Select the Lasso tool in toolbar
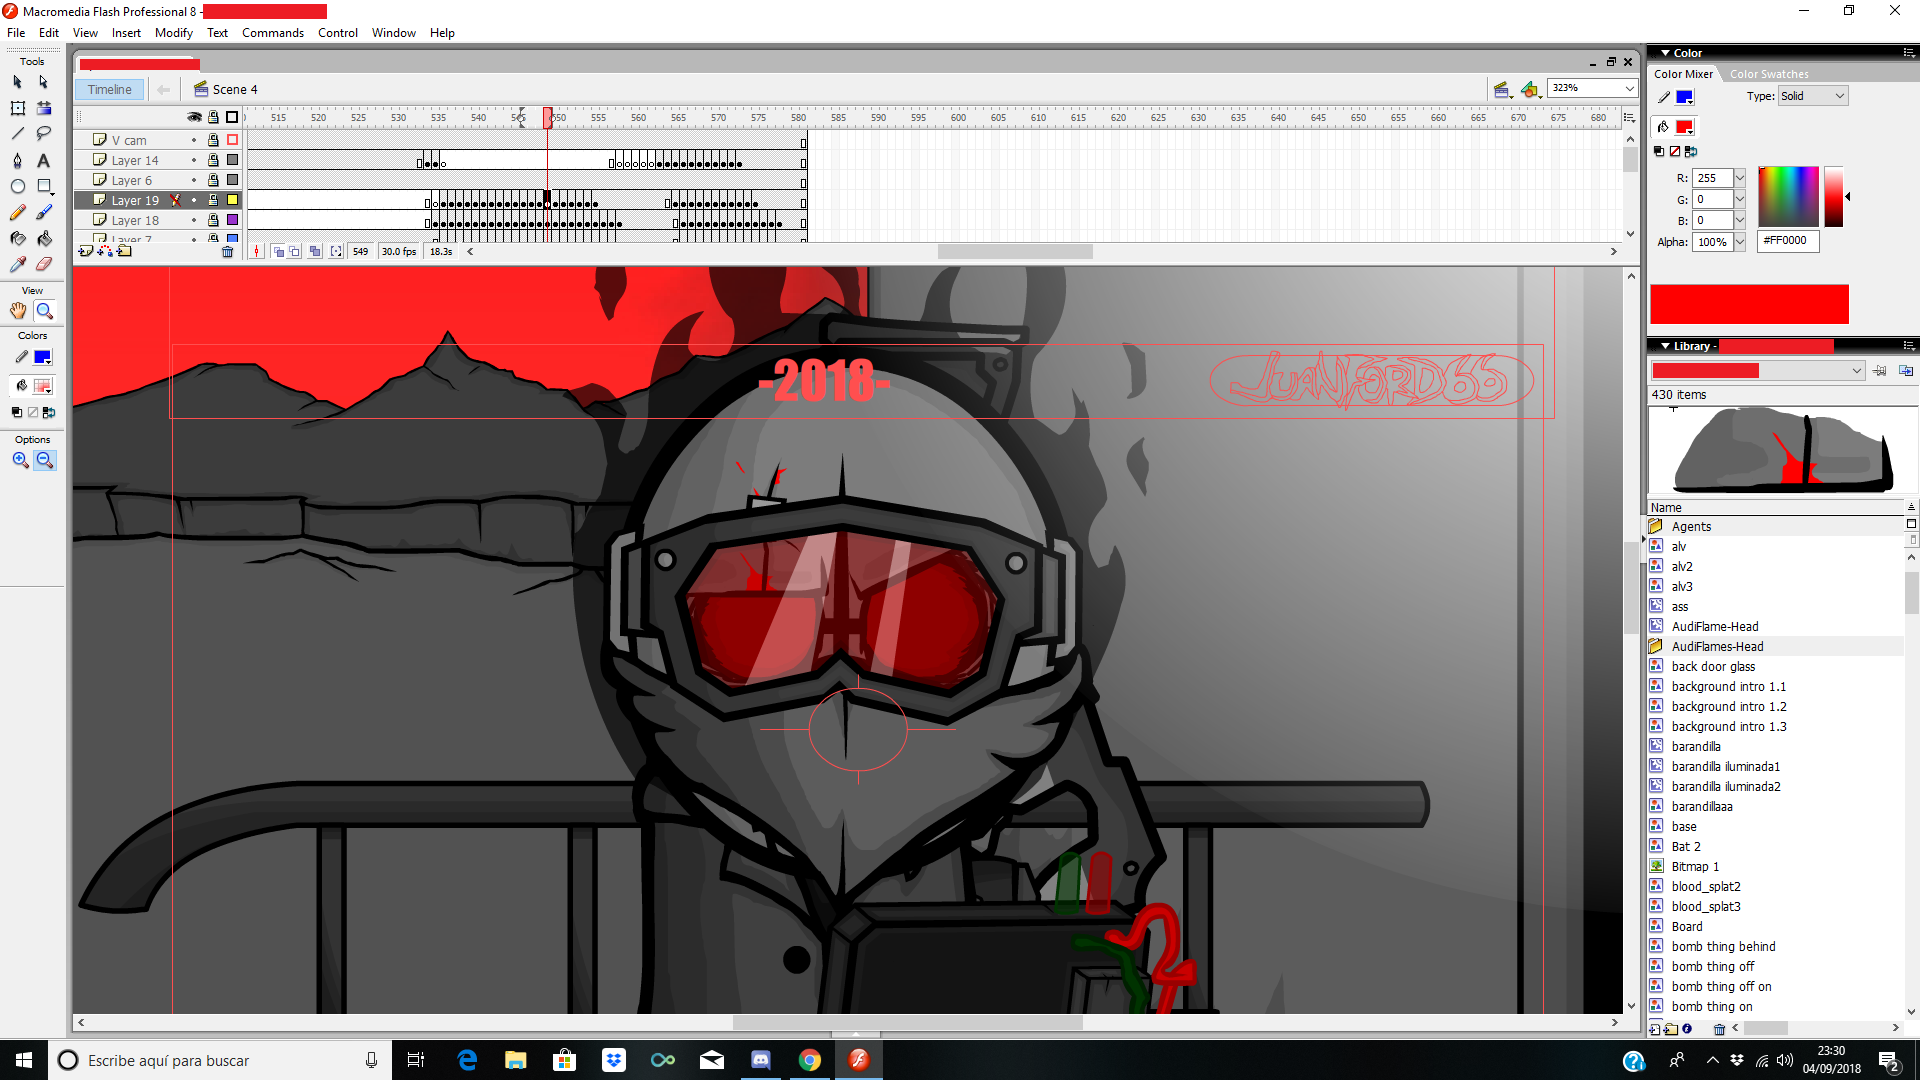This screenshot has height=1080, width=1920. point(44,131)
